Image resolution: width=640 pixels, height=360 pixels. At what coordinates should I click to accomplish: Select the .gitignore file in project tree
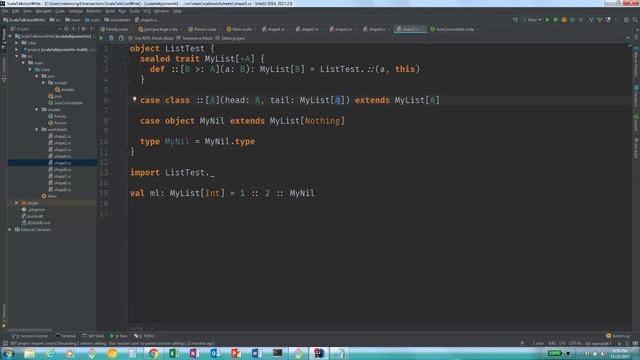pos(33,210)
